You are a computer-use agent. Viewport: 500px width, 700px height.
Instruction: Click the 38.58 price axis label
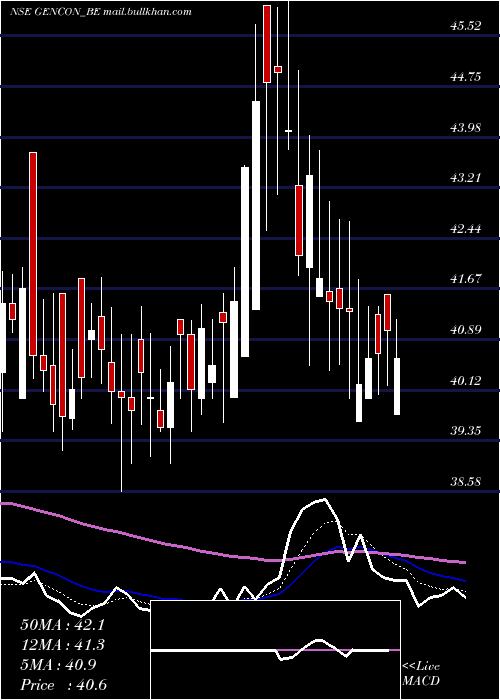[x=466, y=481]
